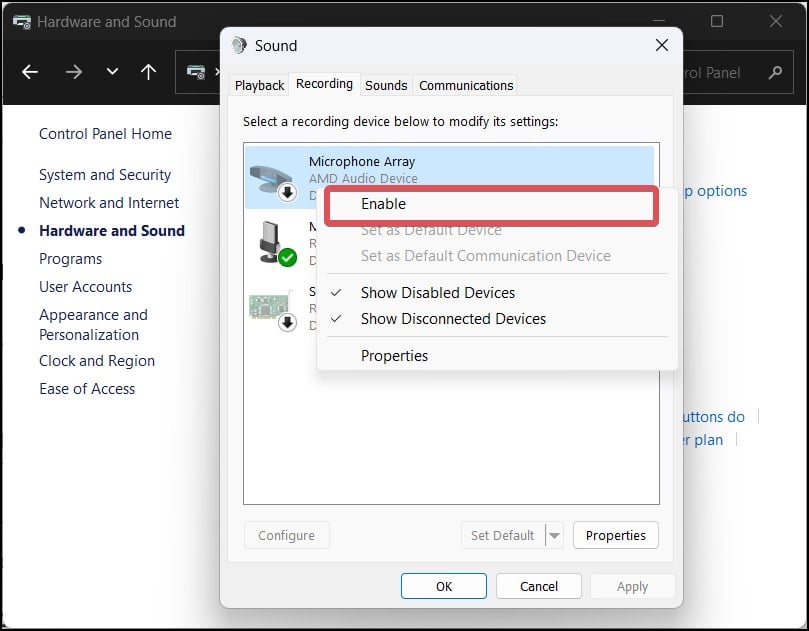Open the recent locations chevron

pyautogui.click(x=112, y=72)
